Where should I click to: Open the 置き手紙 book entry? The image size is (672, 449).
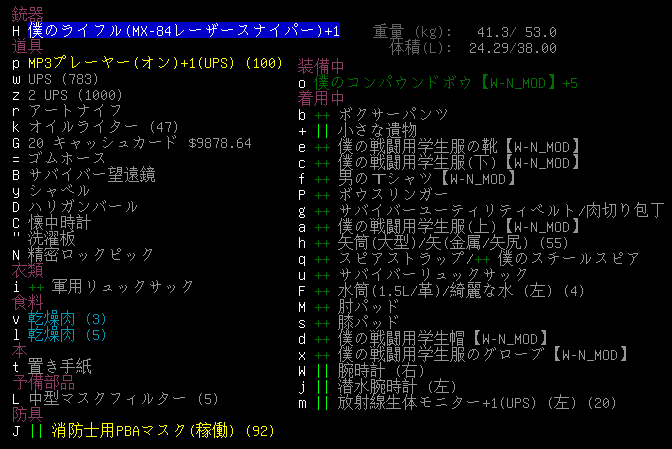58,367
